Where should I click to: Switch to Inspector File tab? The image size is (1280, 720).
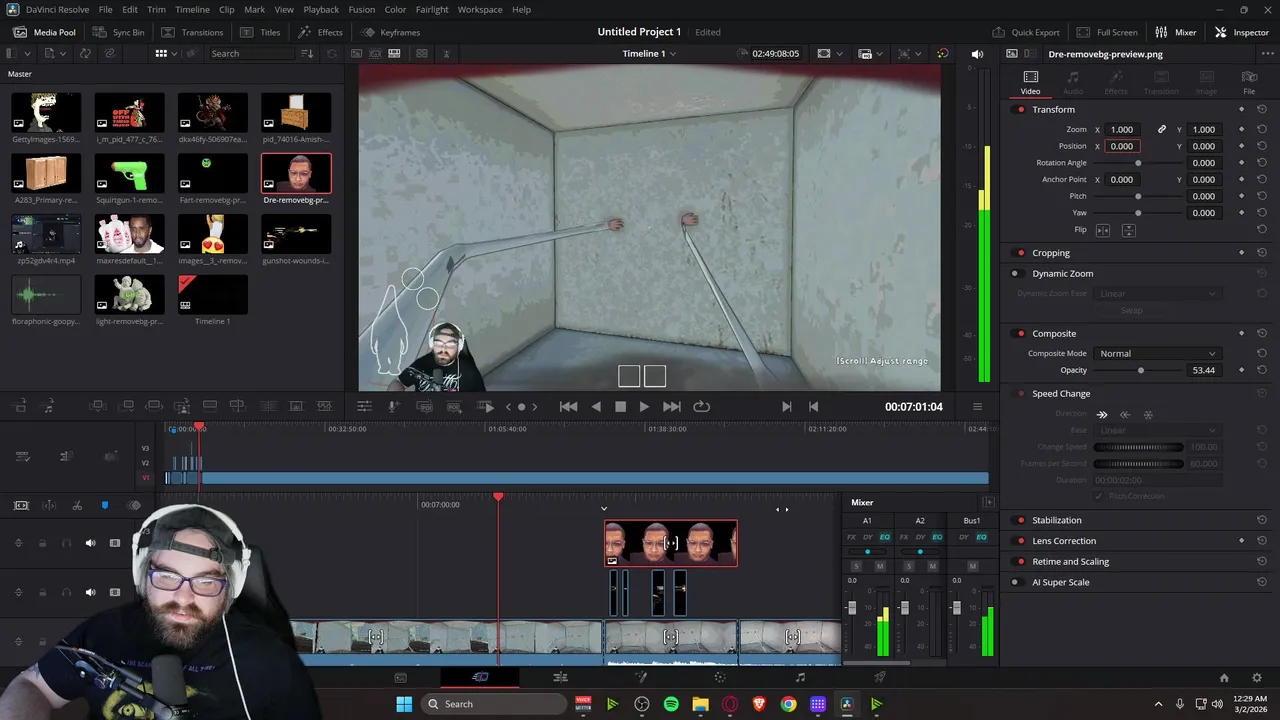pos(1249,82)
